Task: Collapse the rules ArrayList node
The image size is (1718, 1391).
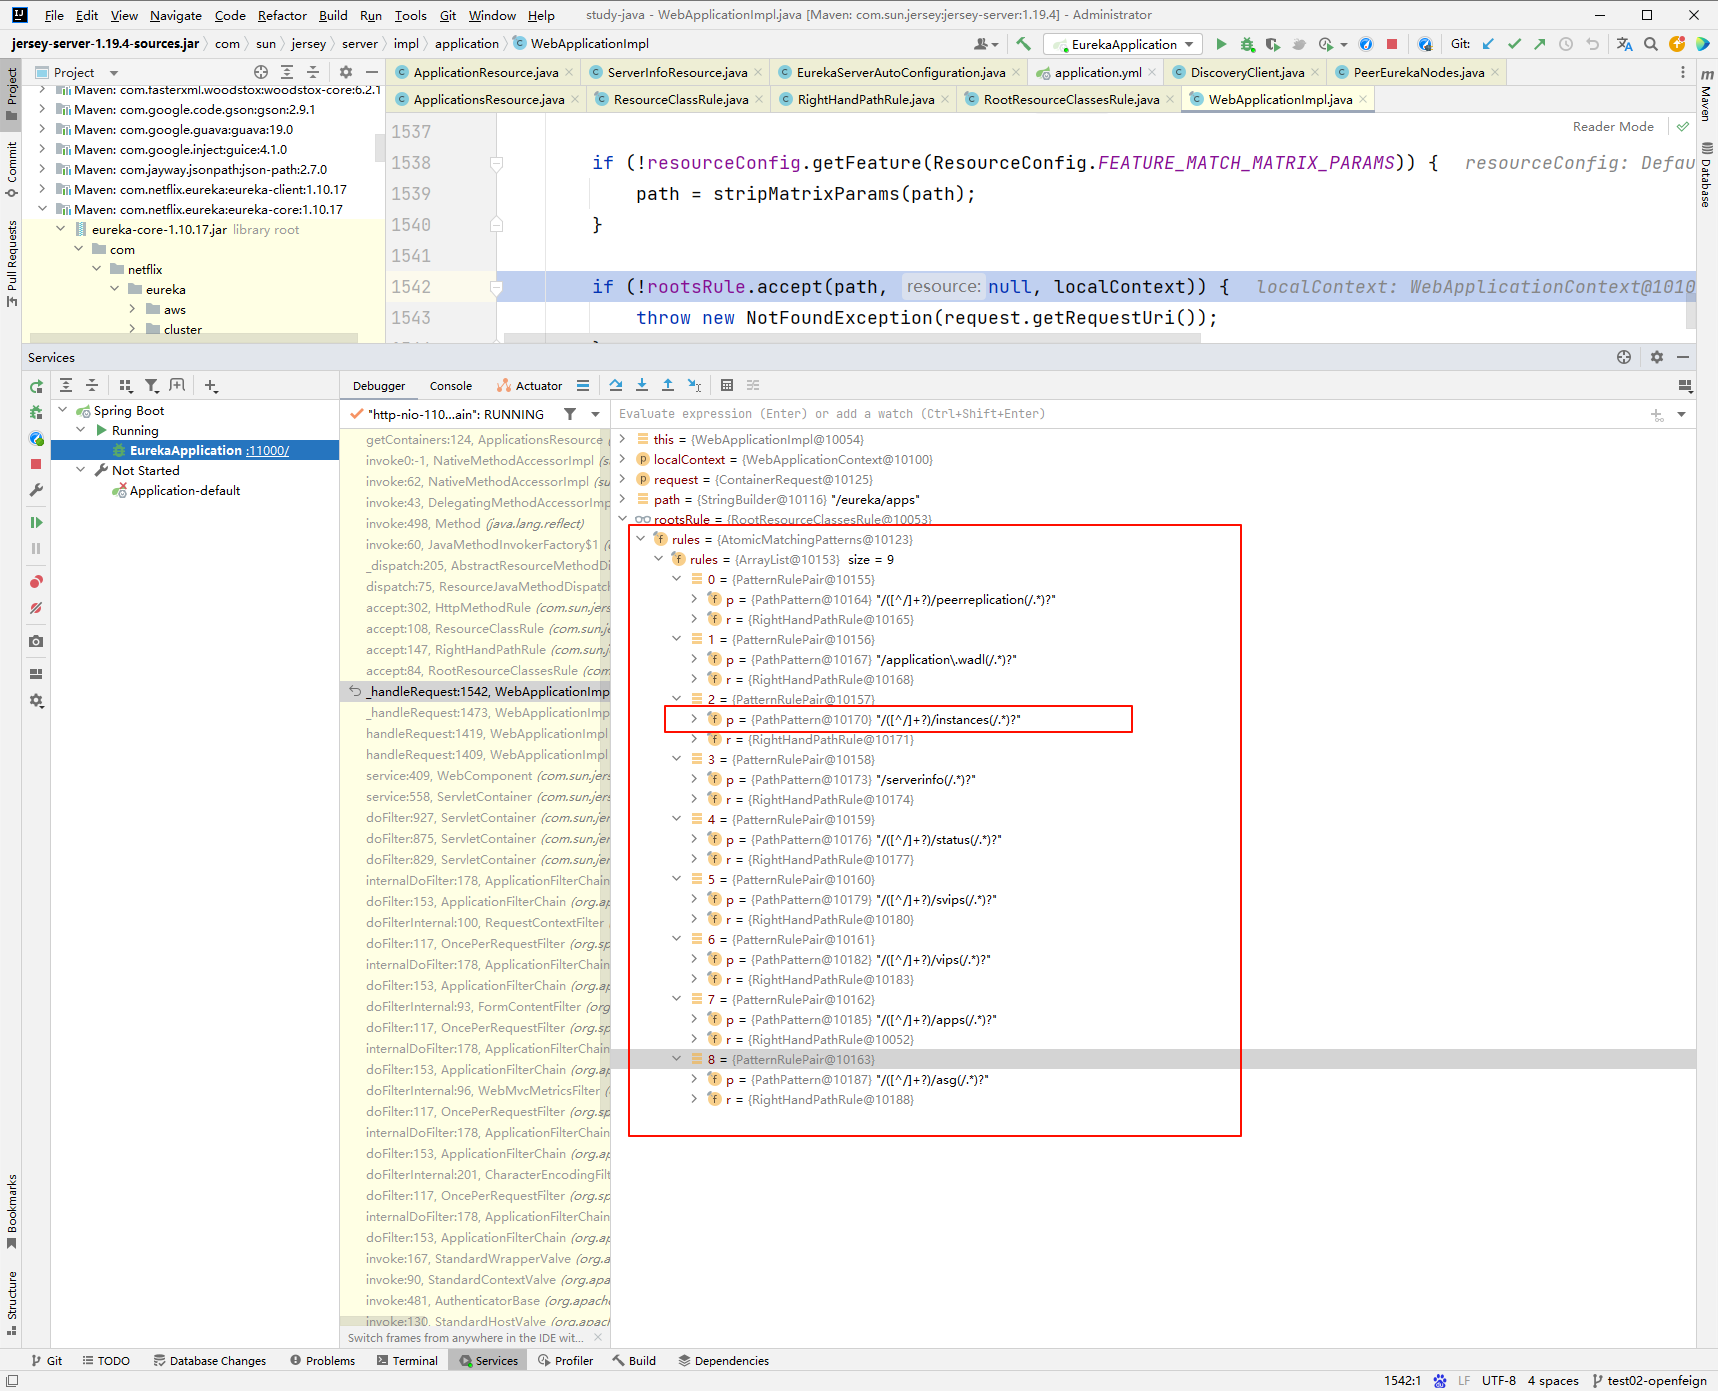Action: click(659, 559)
